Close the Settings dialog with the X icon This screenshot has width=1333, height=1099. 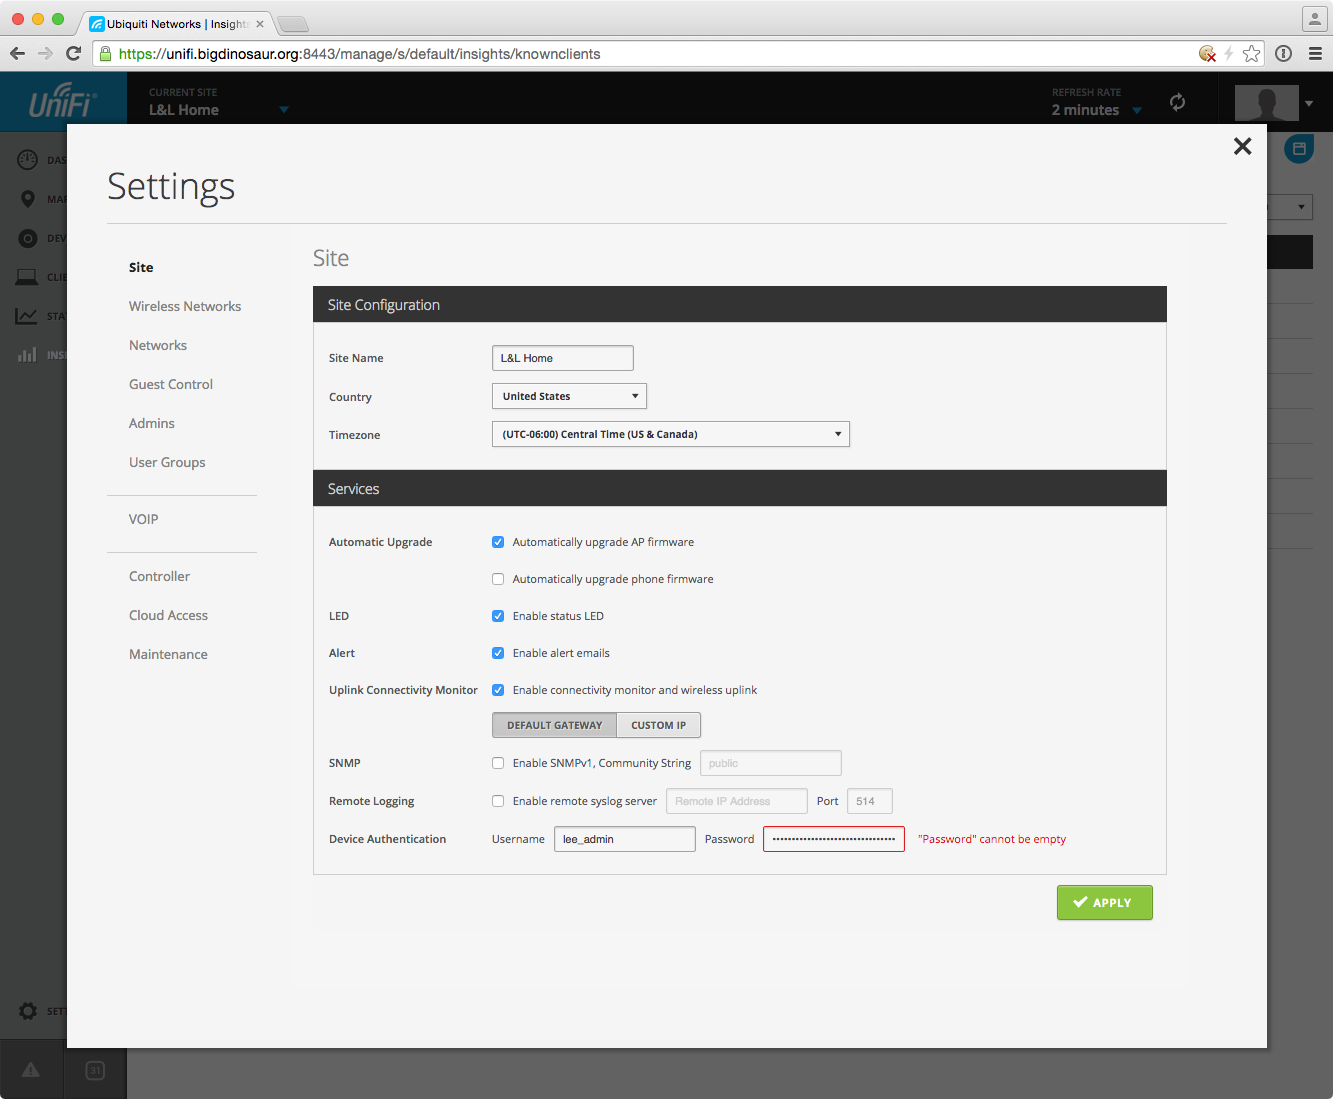(x=1242, y=146)
